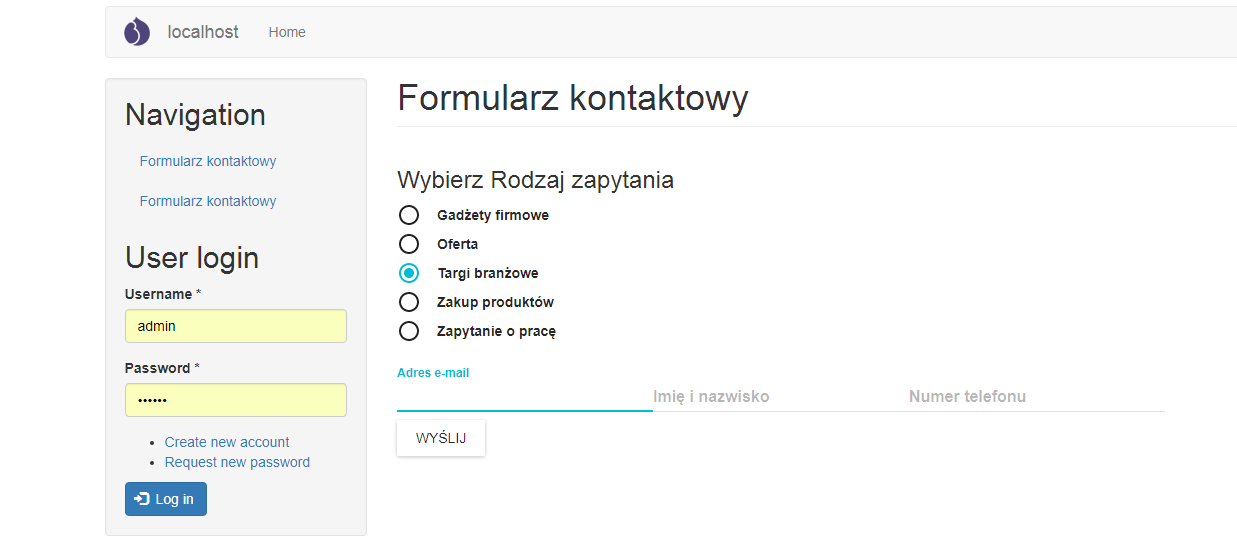The height and width of the screenshot is (540, 1237).
Task: Select the Targi branżowe radio button
Action: [409, 273]
